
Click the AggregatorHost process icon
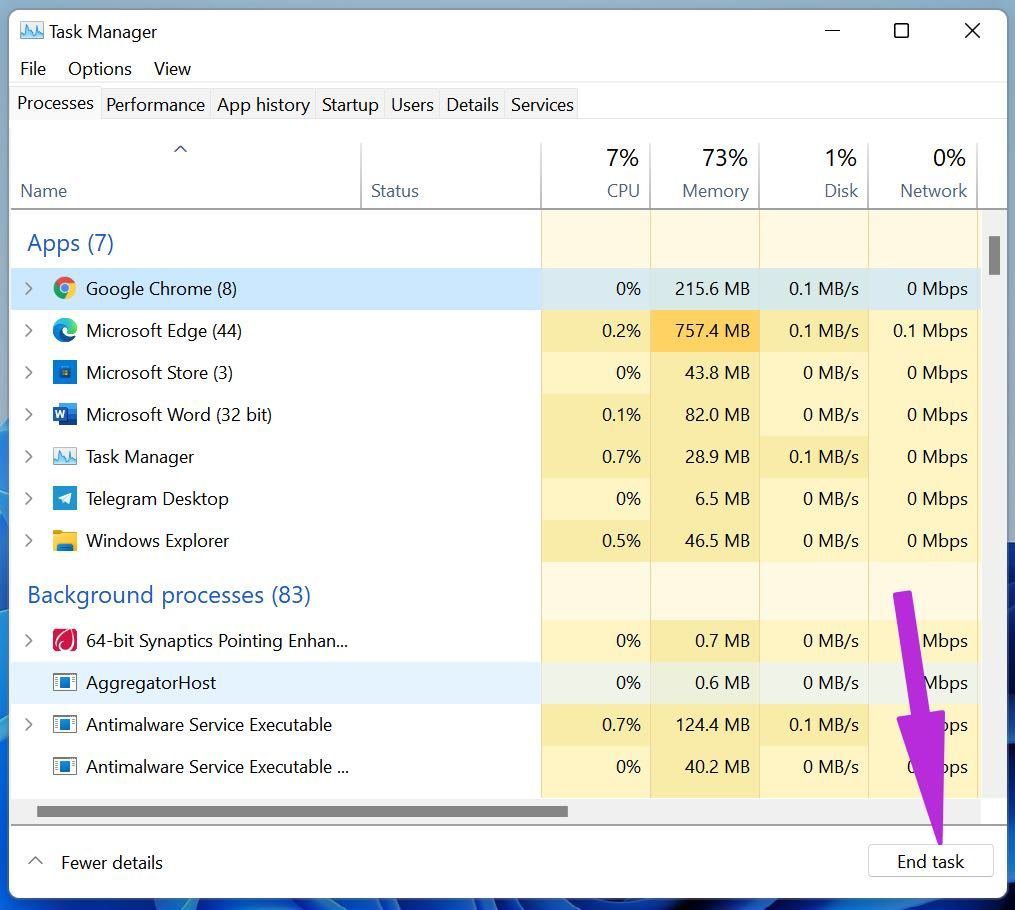pyautogui.click(x=65, y=683)
